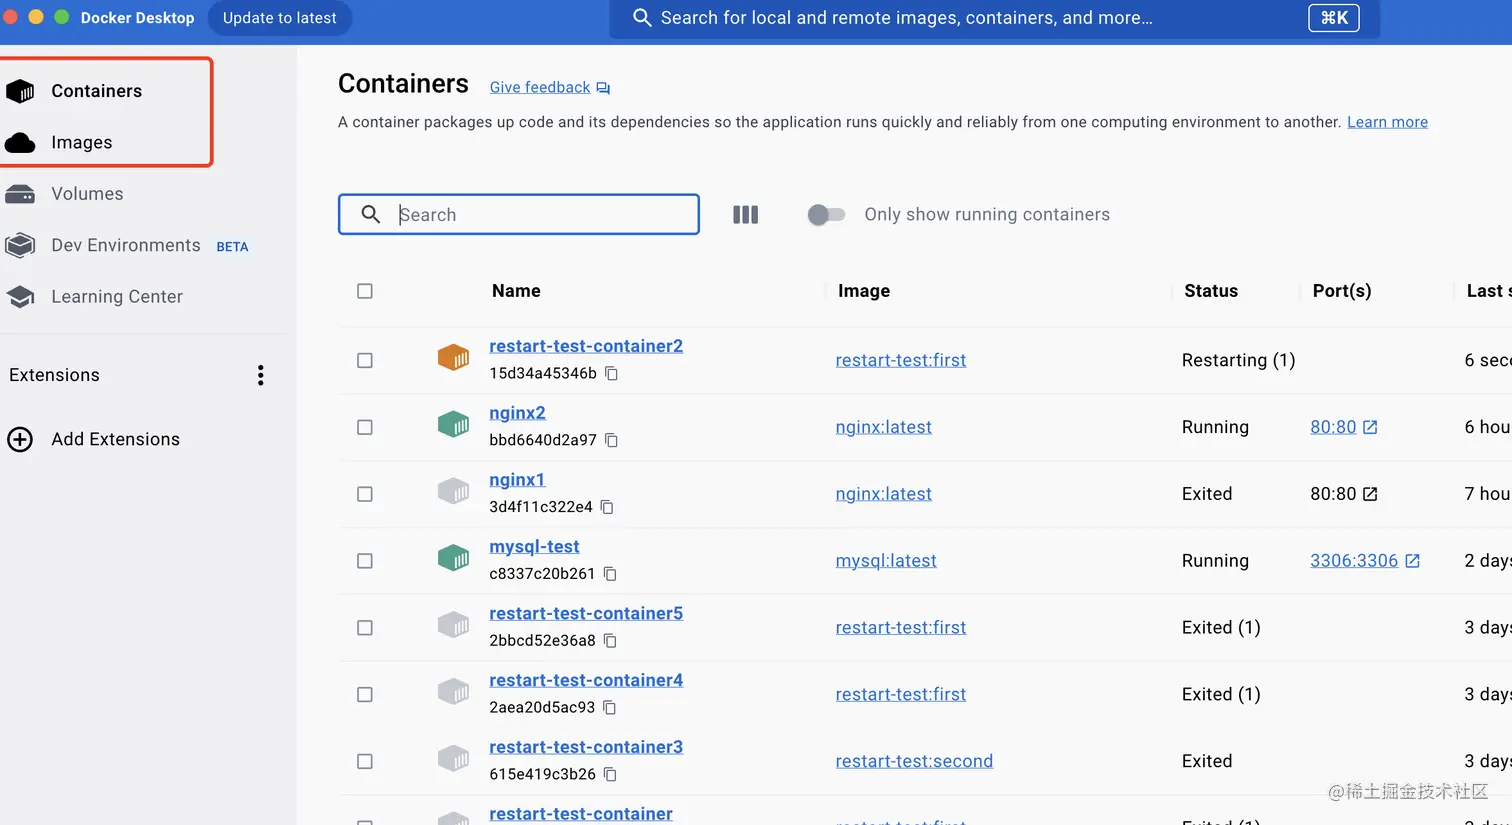Toggle Only show running containers switch
The height and width of the screenshot is (825, 1512).
coord(826,215)
